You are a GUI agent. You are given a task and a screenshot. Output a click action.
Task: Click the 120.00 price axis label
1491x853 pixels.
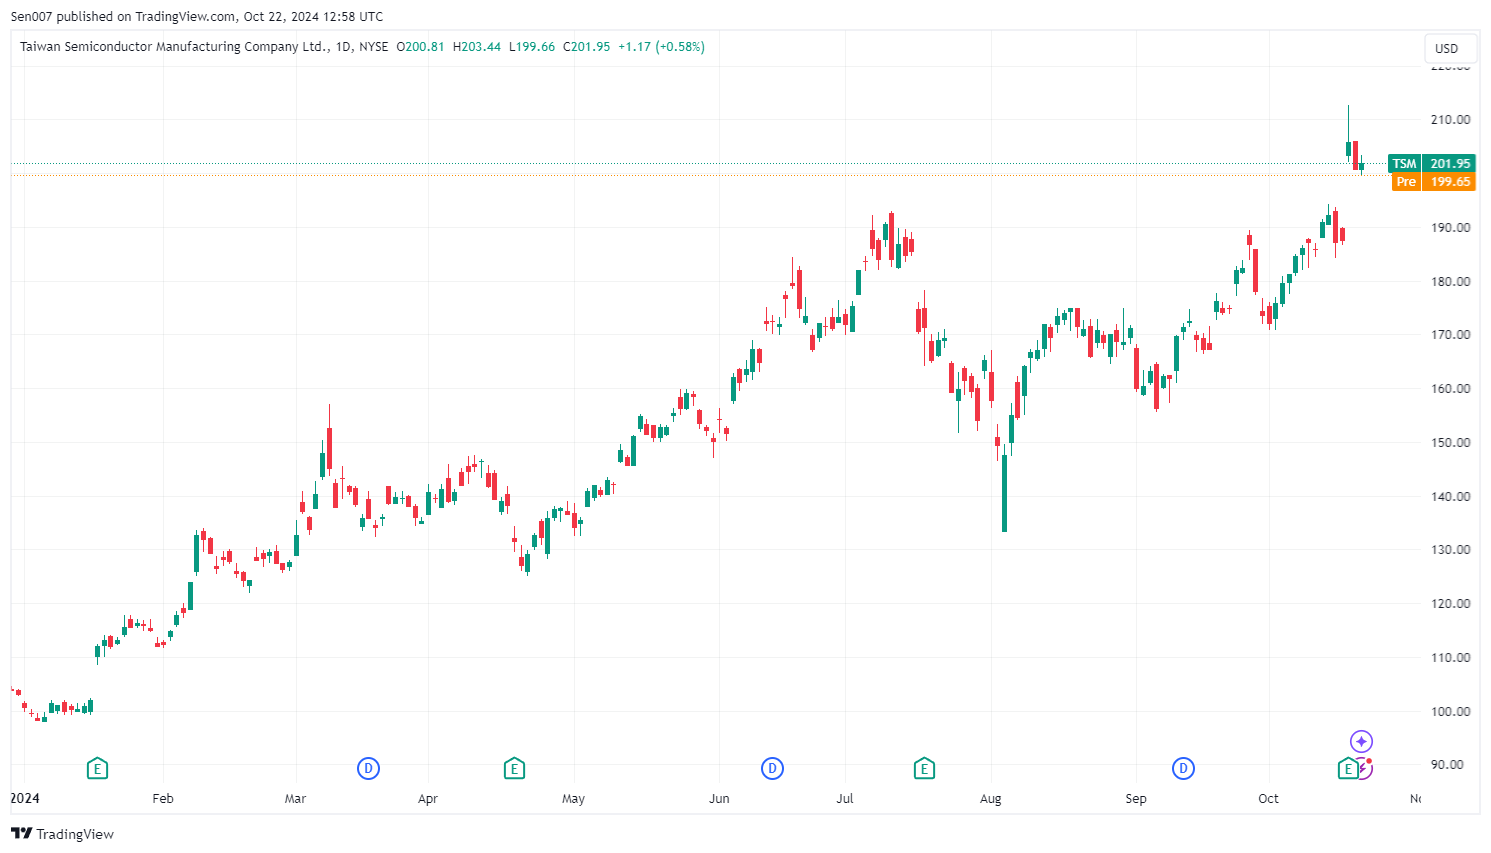tap(1450, 603)
